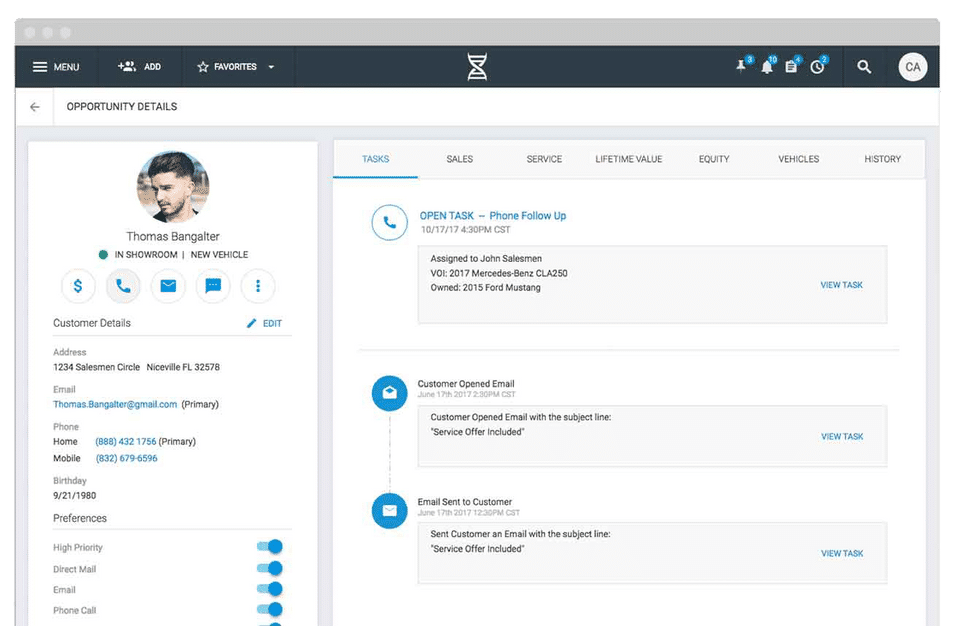The width and height of the screenshot is (960, 626).
Task: Click 'Assigned to John Salesmen' text
Action: [x=486, y=258]
